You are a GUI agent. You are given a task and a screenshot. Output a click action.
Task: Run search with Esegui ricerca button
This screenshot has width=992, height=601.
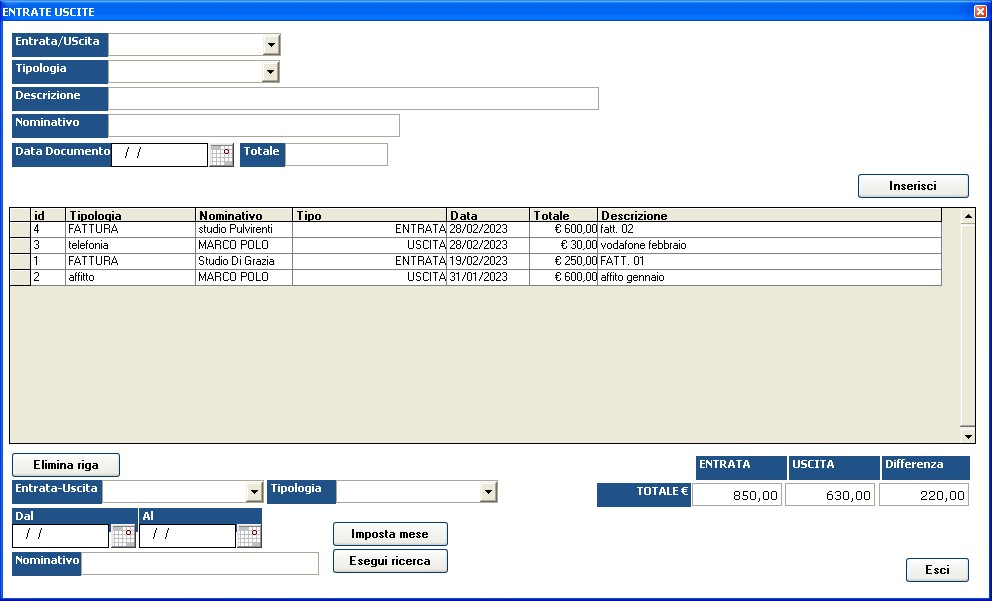390,561
